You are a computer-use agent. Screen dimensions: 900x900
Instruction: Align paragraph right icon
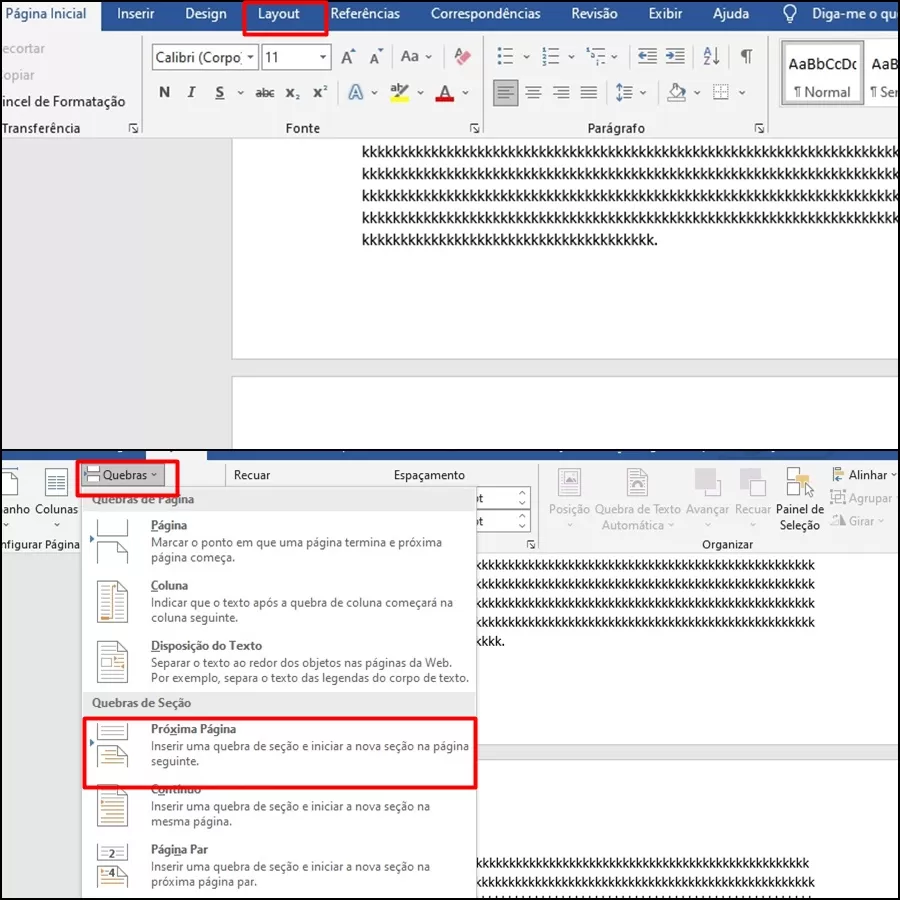coord(561,92)
